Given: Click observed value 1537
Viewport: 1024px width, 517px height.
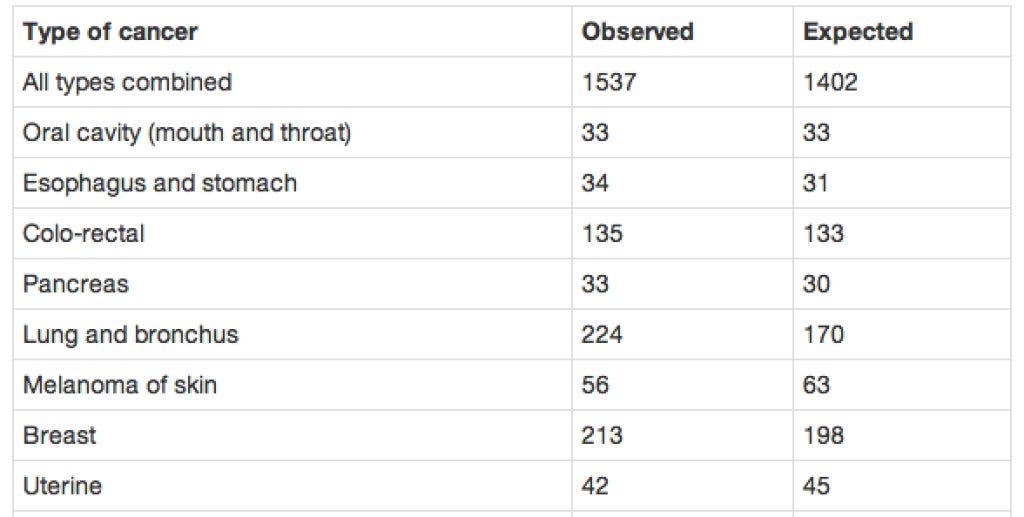Looking at the screenshot, I should (x=608, y=82).
